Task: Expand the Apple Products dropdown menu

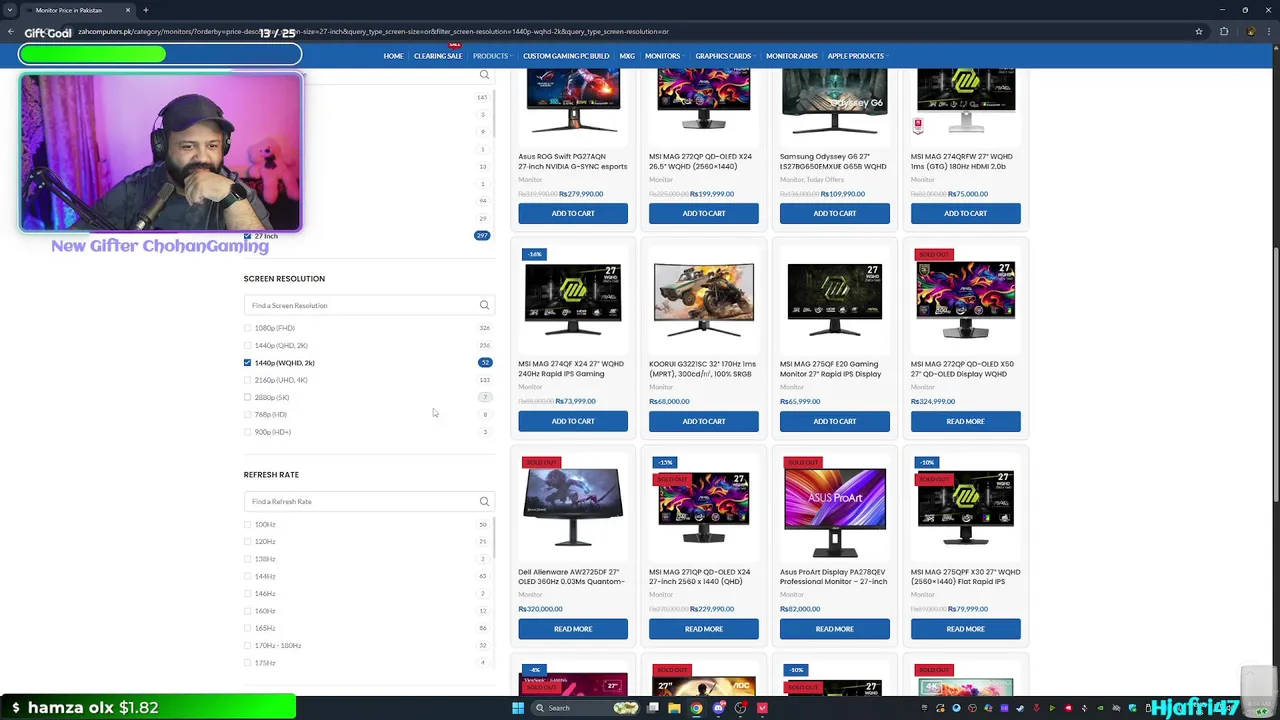Action: pyautogui.click(x=857, y=56)
